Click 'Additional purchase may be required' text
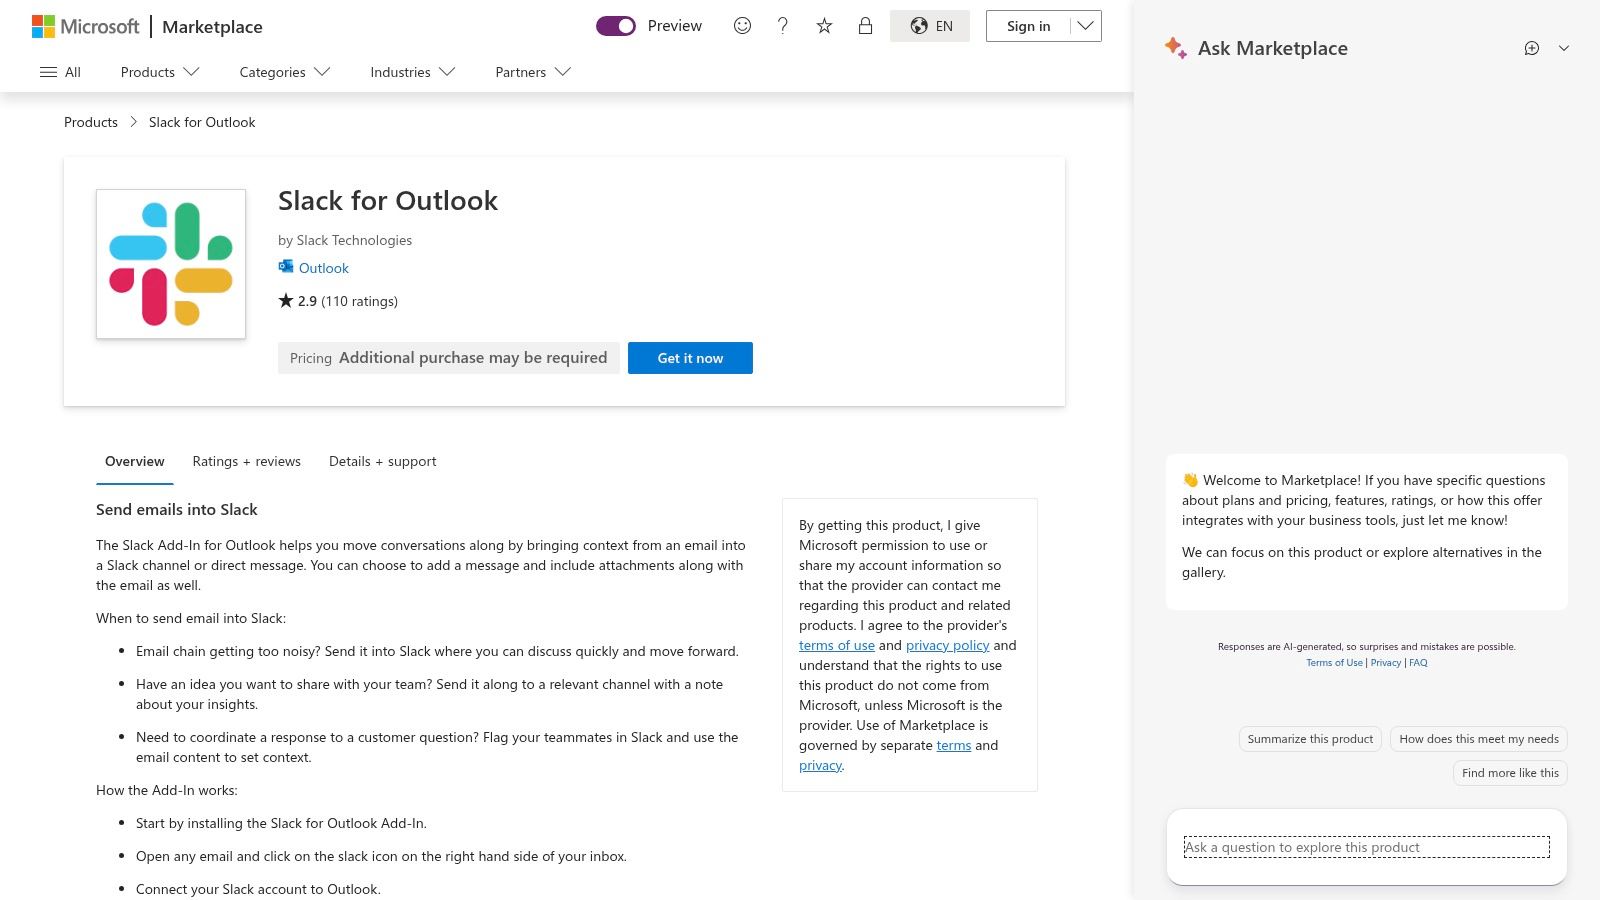The image size is (1600, 900). pos(473,358)
